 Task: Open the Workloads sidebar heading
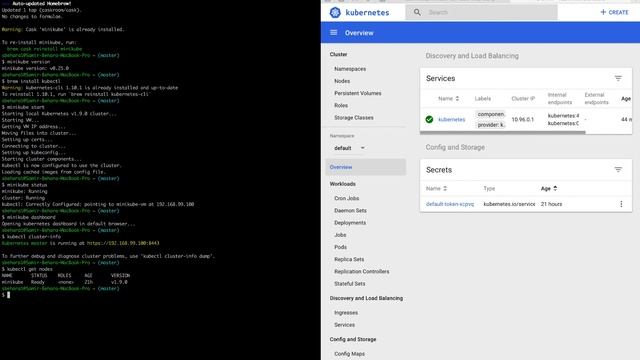tap(342, 184)
